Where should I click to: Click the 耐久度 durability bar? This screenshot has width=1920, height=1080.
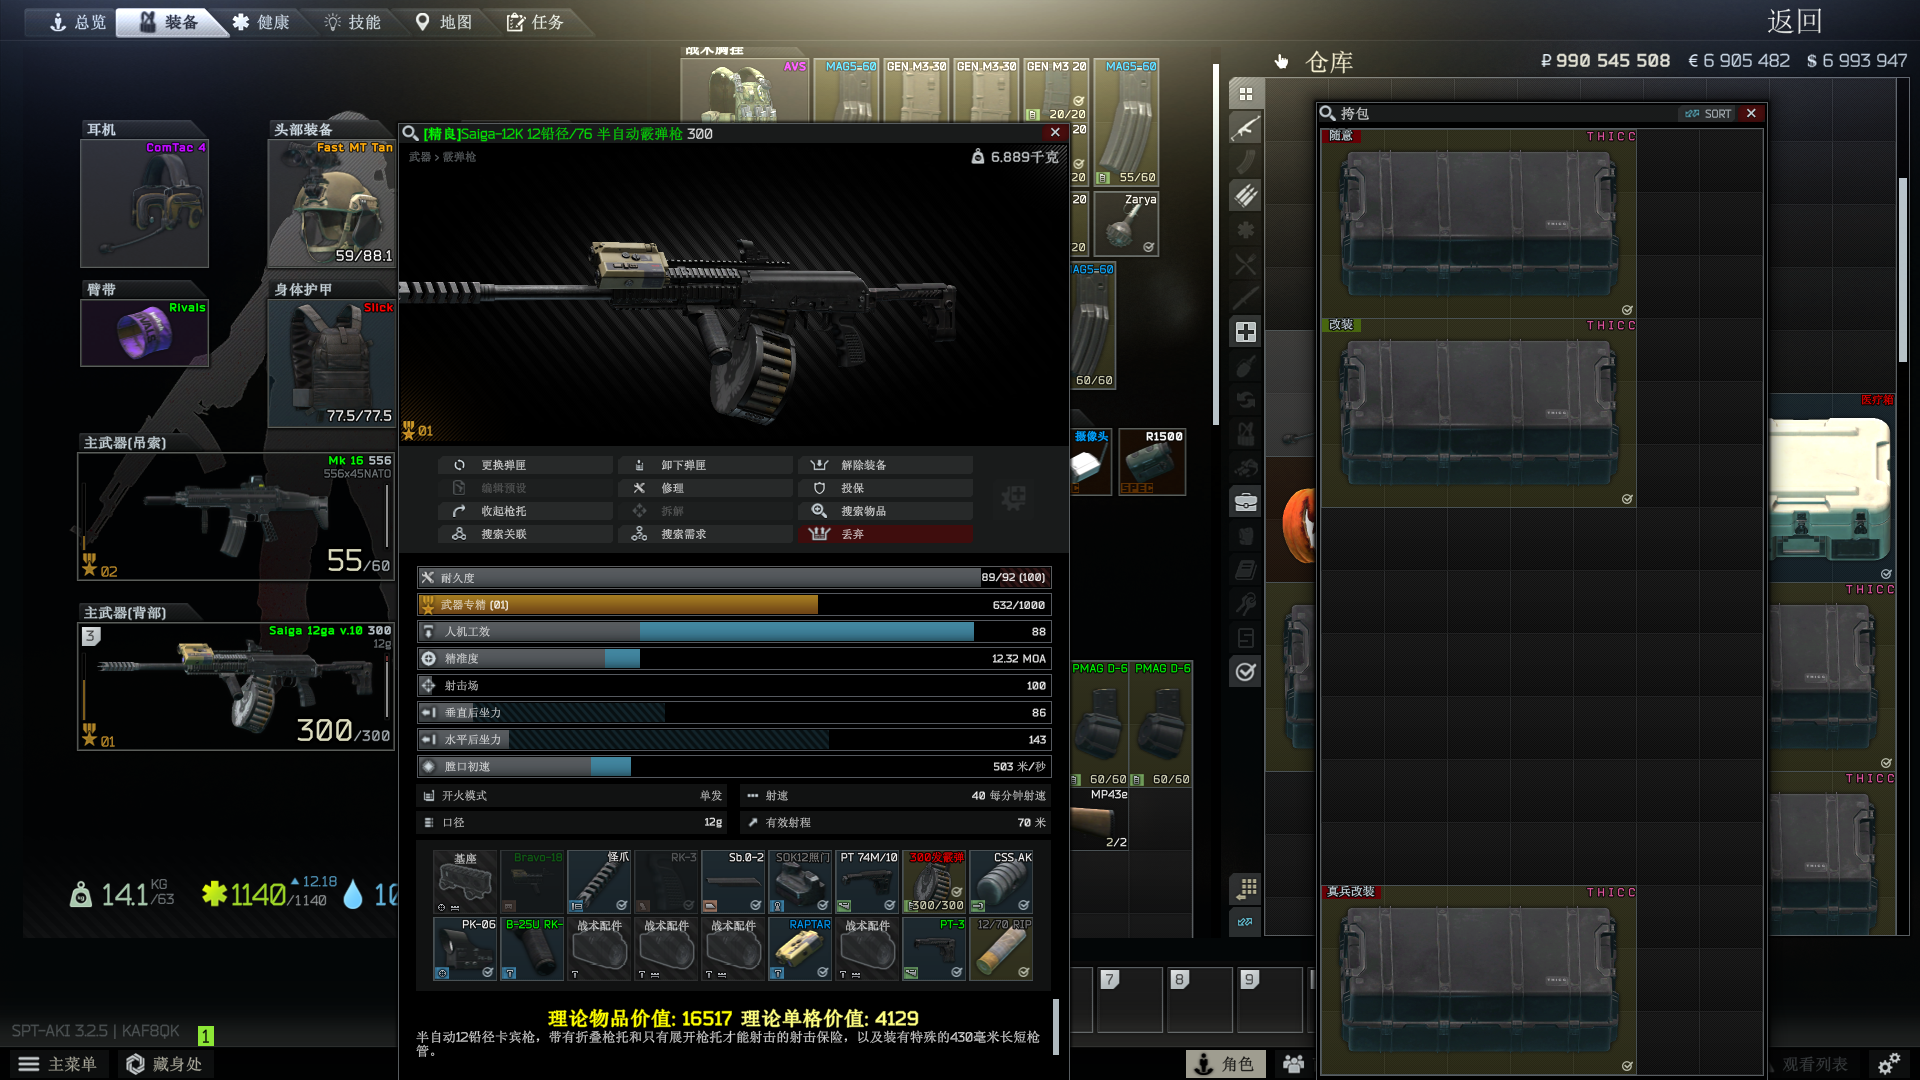(734, 577)
